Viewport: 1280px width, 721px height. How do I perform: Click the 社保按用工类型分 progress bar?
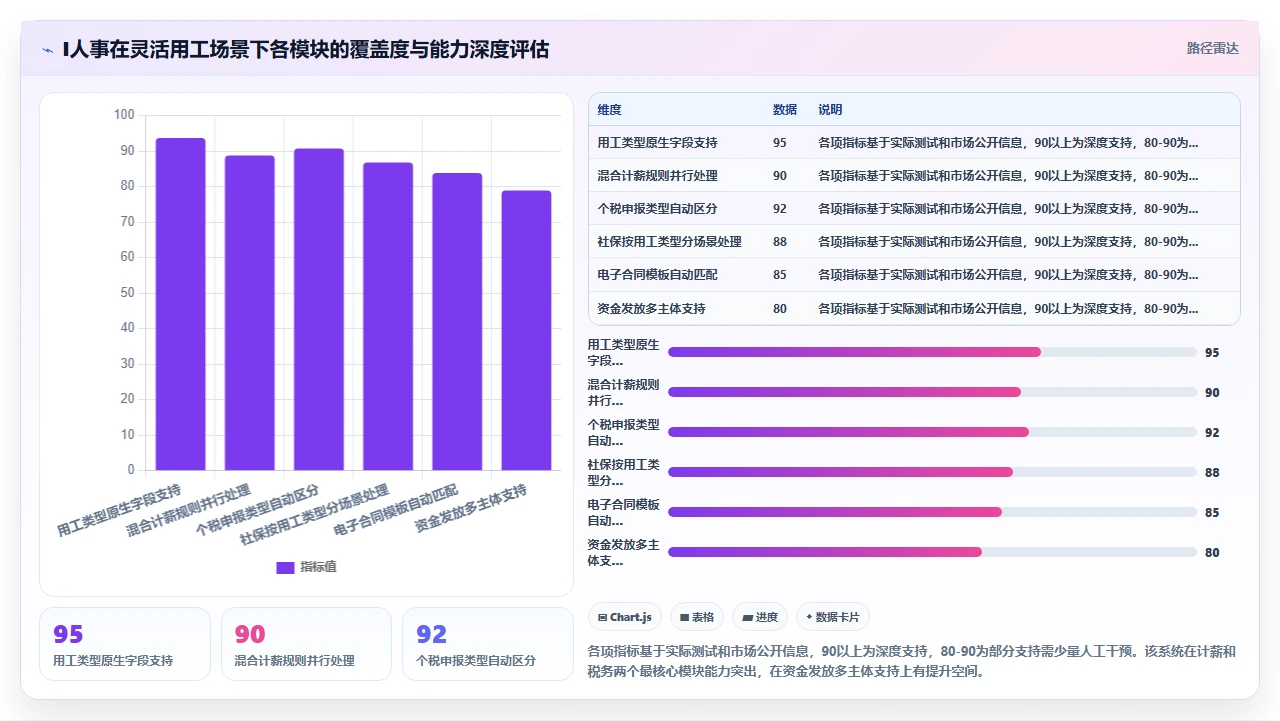932,472
